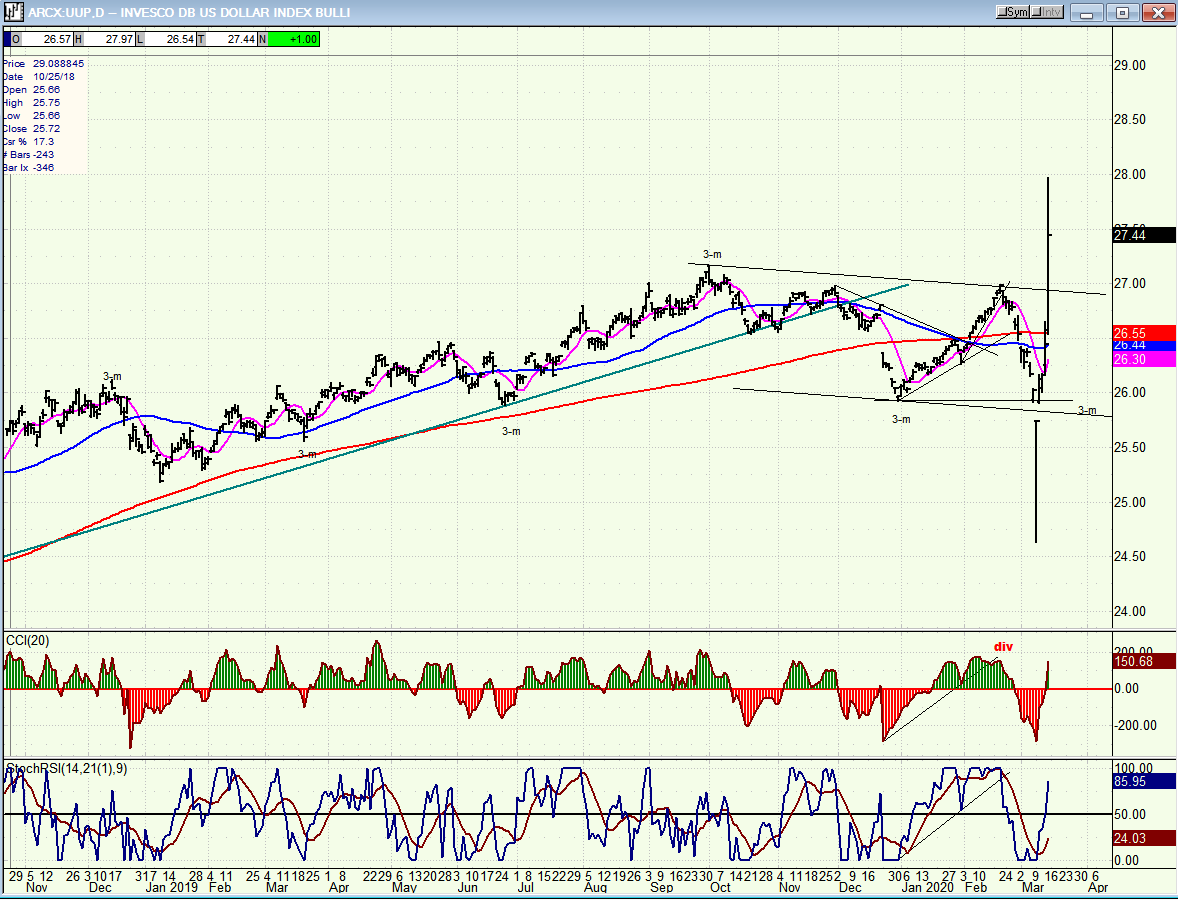
Task: Select the CCI(20) indicator label
Action: tap(26, 639)
